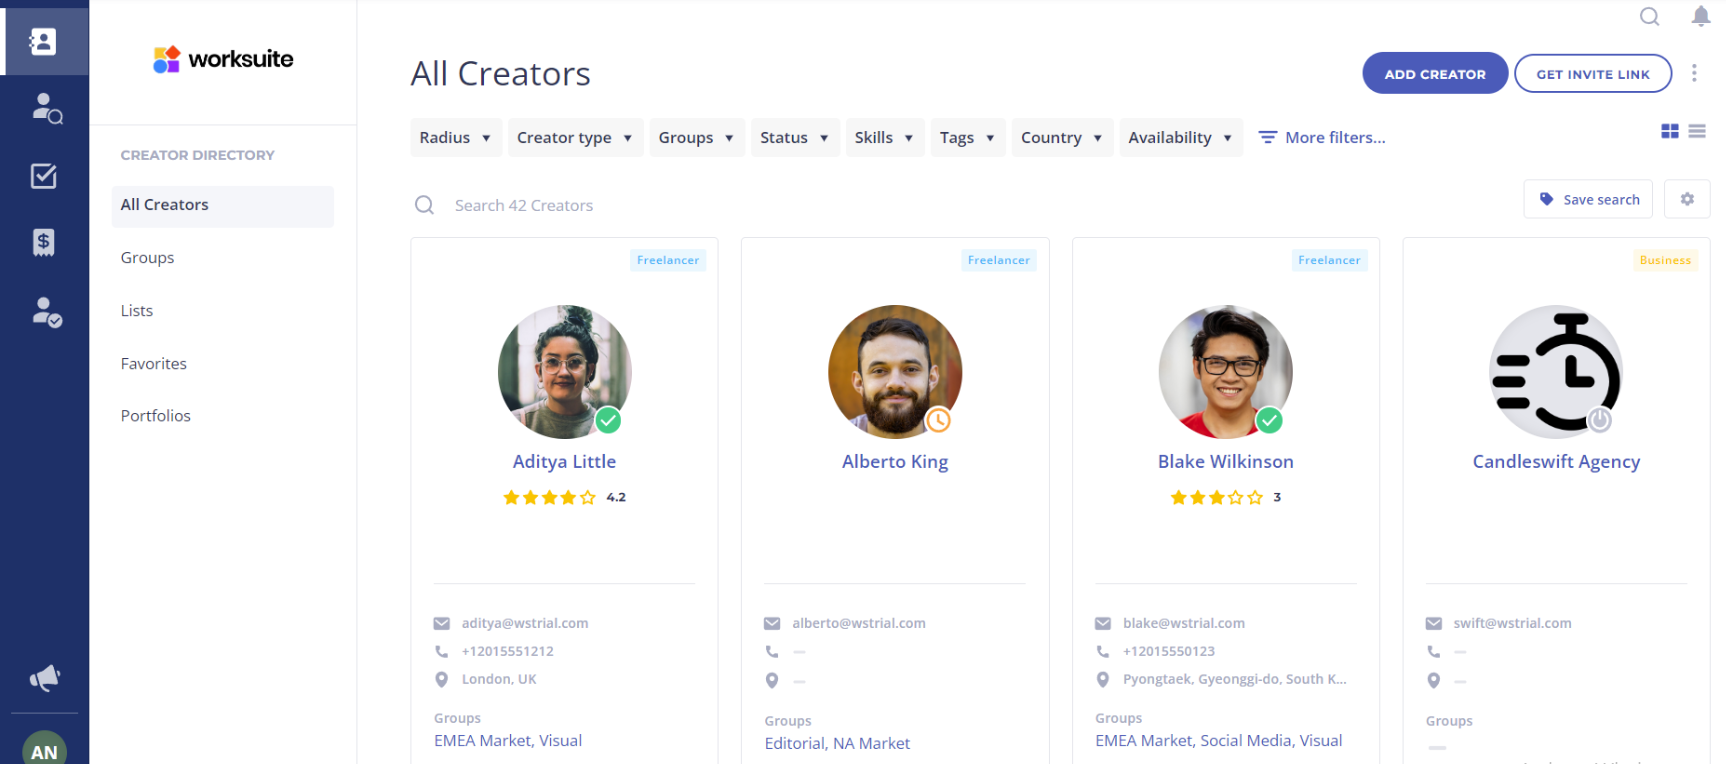Screen dimensions: 1726x764
Task: Expand the Skills filter dropdown
Action: click(x=884, y=137)
